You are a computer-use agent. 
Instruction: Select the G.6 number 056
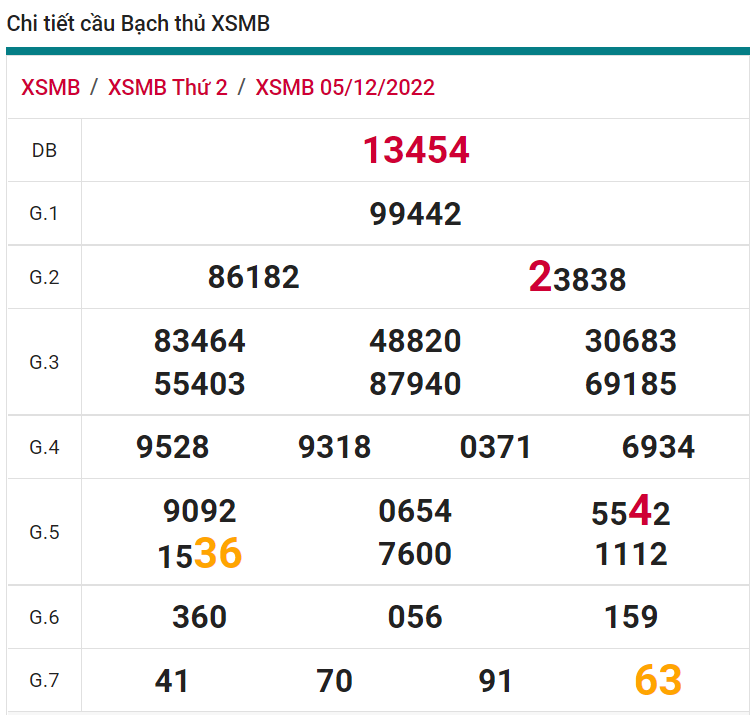tap(415, 617)
